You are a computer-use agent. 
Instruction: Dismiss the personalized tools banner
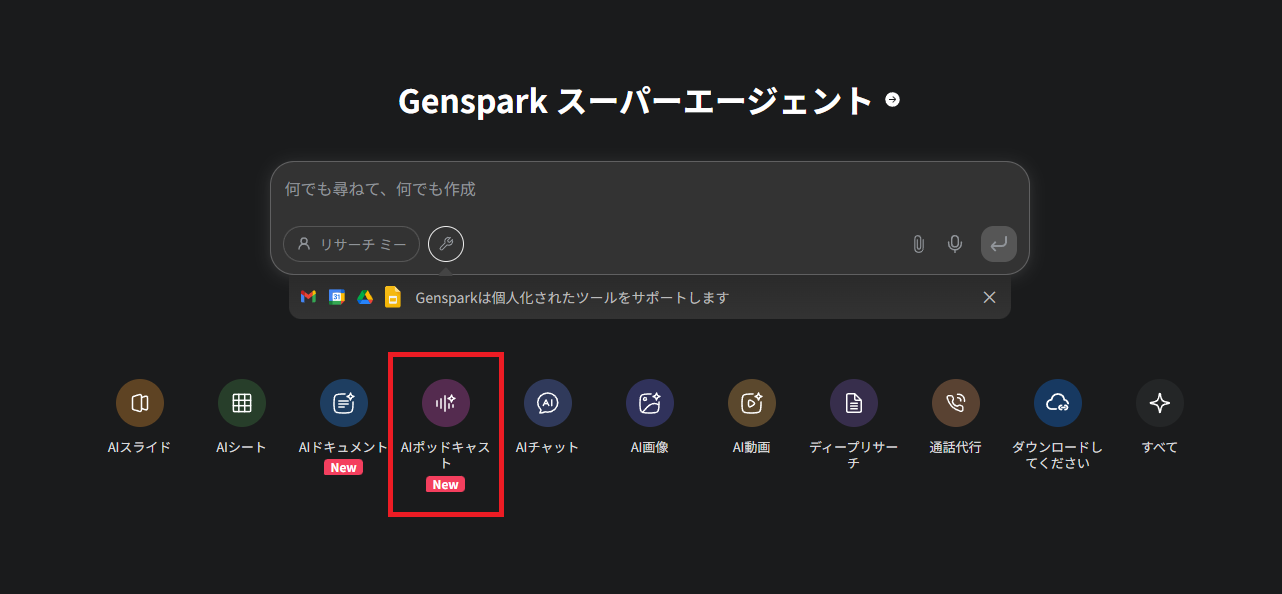pyautogui.click(x=989, y=297)
